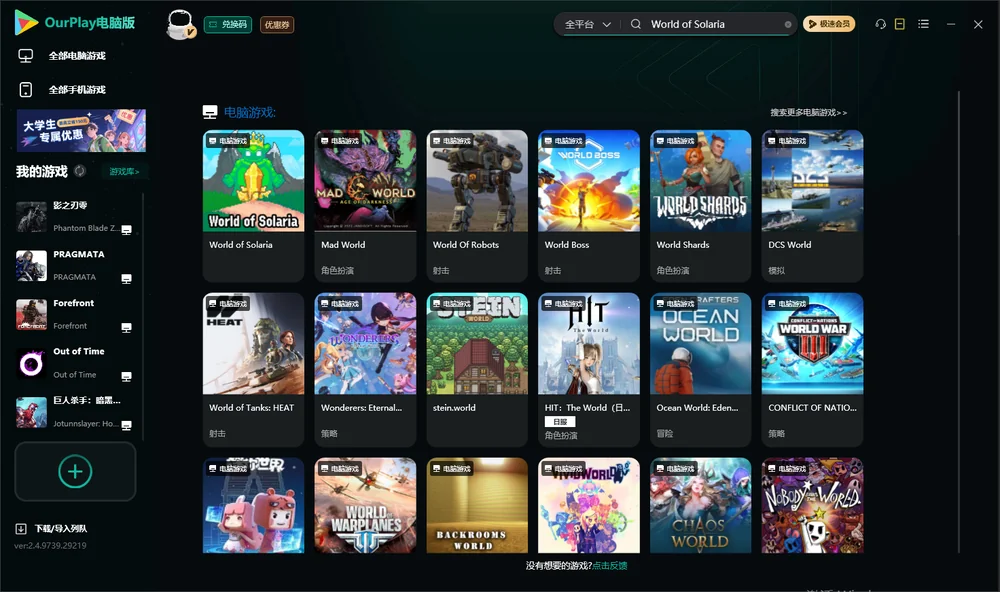Open the World of Warplanes card
The image size is (1000, 592).
[x=365, y=505]
